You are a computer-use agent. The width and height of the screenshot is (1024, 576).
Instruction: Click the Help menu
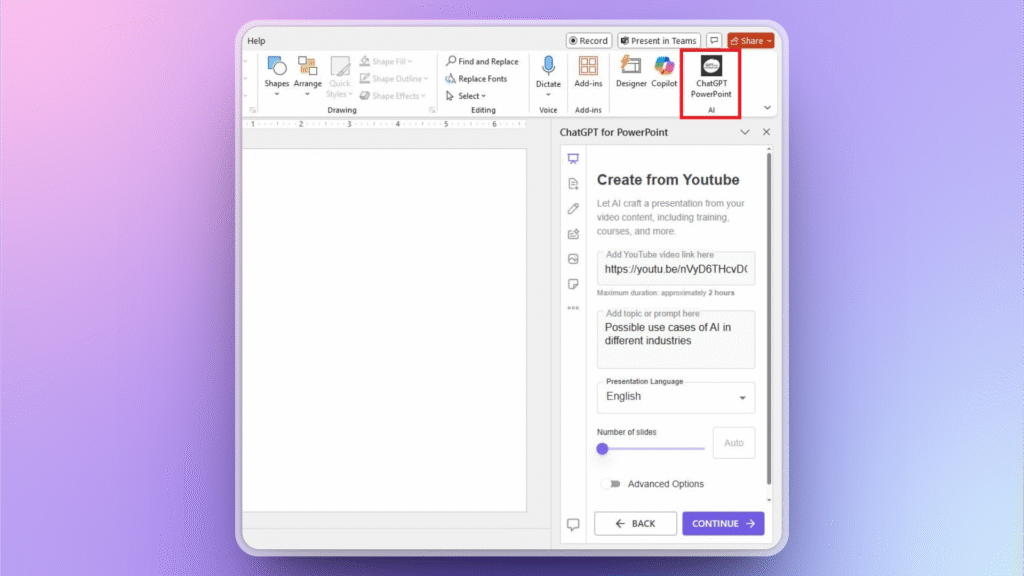click(x=256, y=40)
